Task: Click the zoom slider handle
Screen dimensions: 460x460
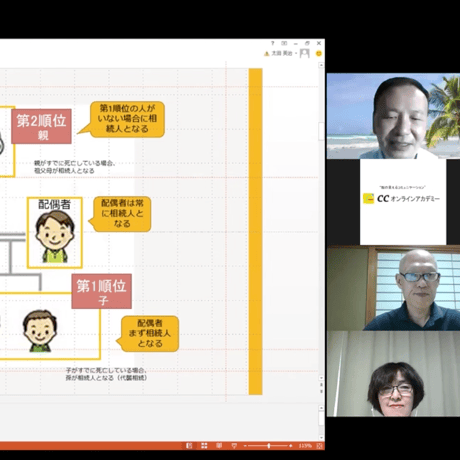Action: tap(269, 446)
